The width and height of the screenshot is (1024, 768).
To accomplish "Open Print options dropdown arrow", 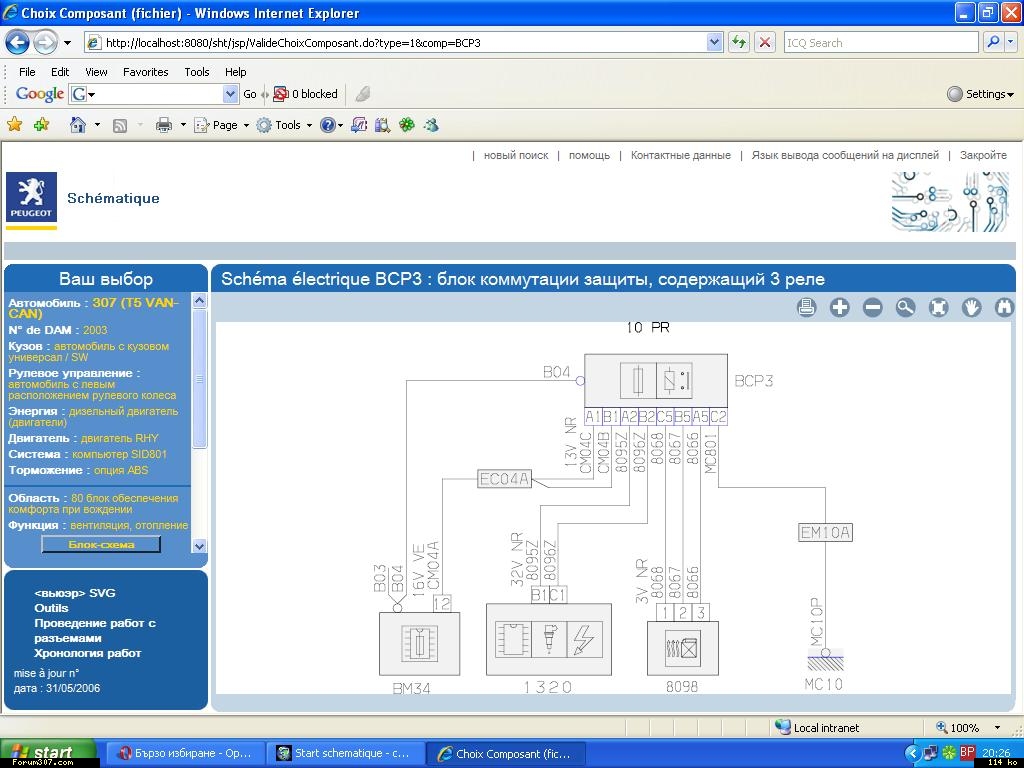I will click(x=183, y=125).
